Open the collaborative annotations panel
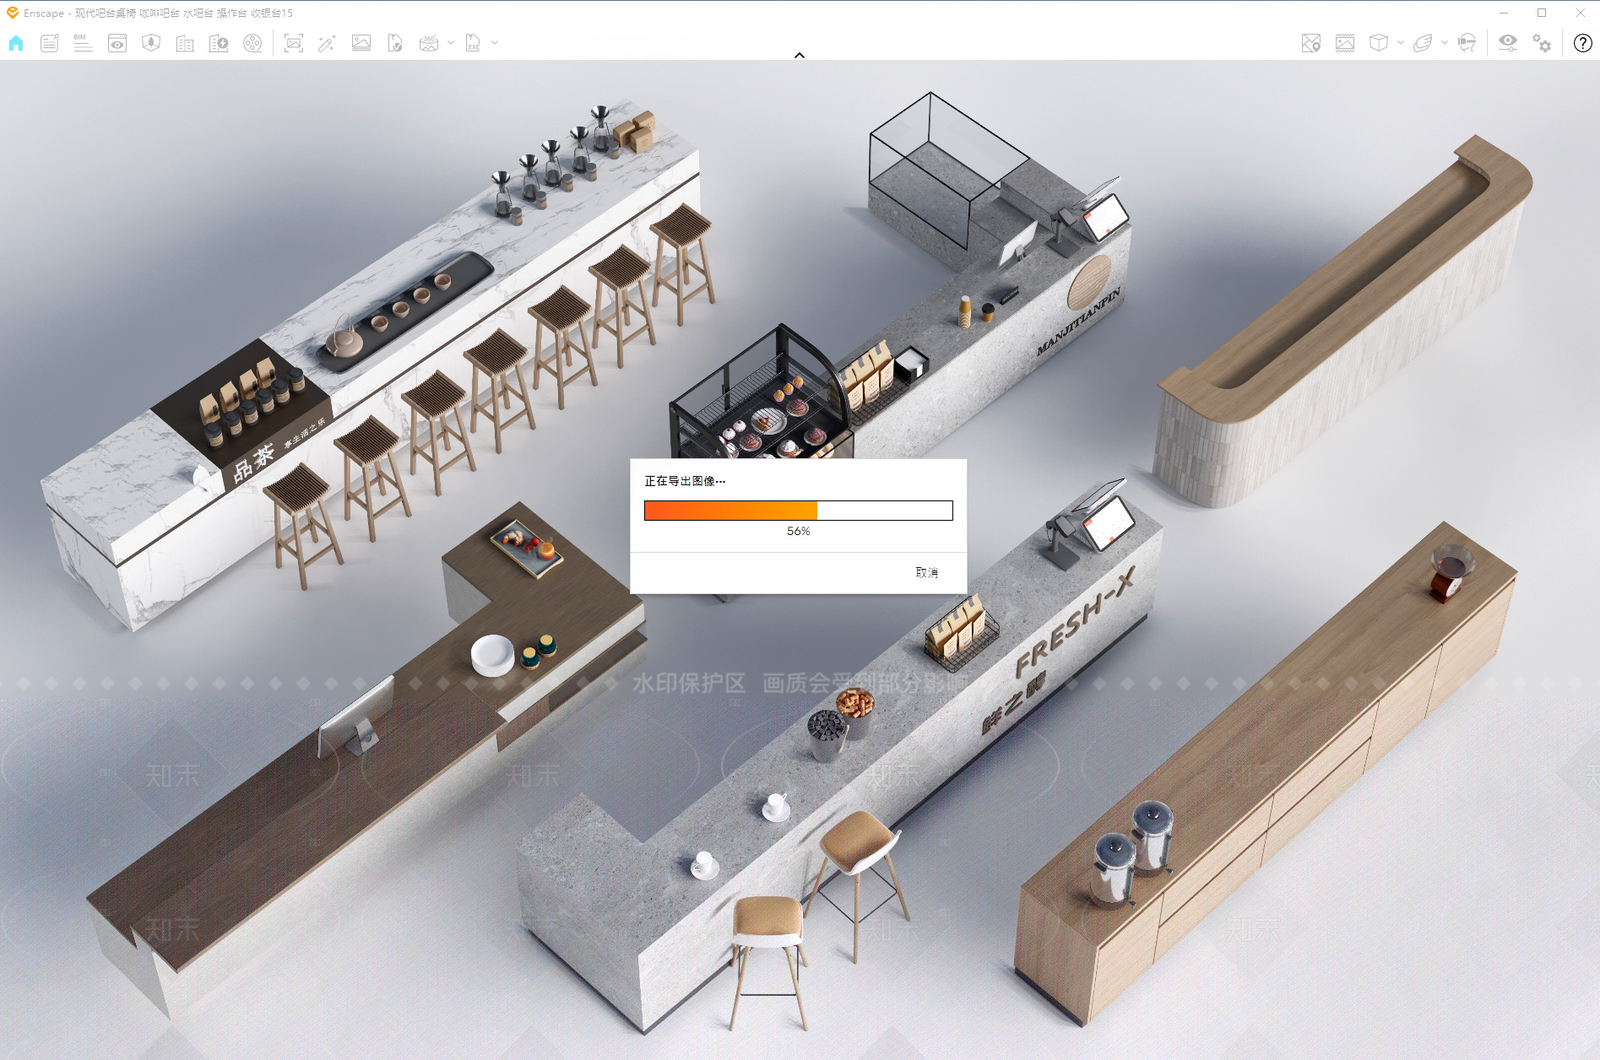The height and width of the screenshot is (1060, 1600). (49, 43)
